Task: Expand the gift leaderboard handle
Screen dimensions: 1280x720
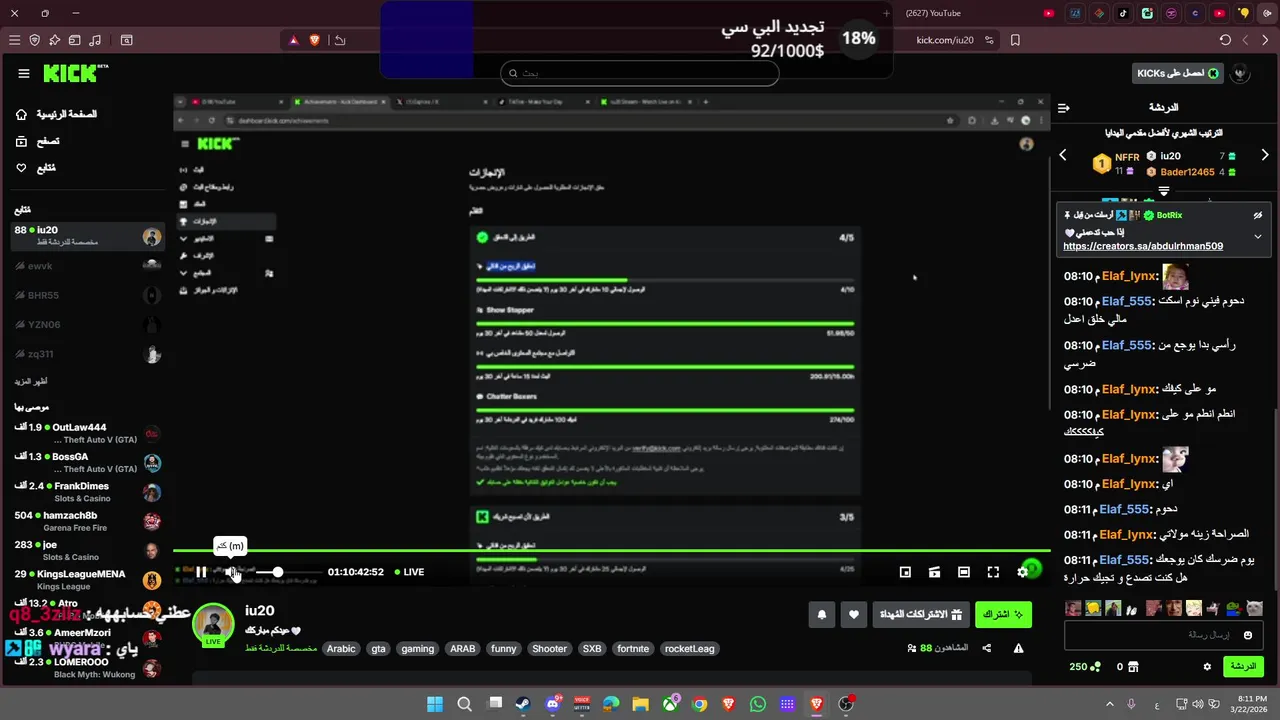Action: (x=1164, y=190)
